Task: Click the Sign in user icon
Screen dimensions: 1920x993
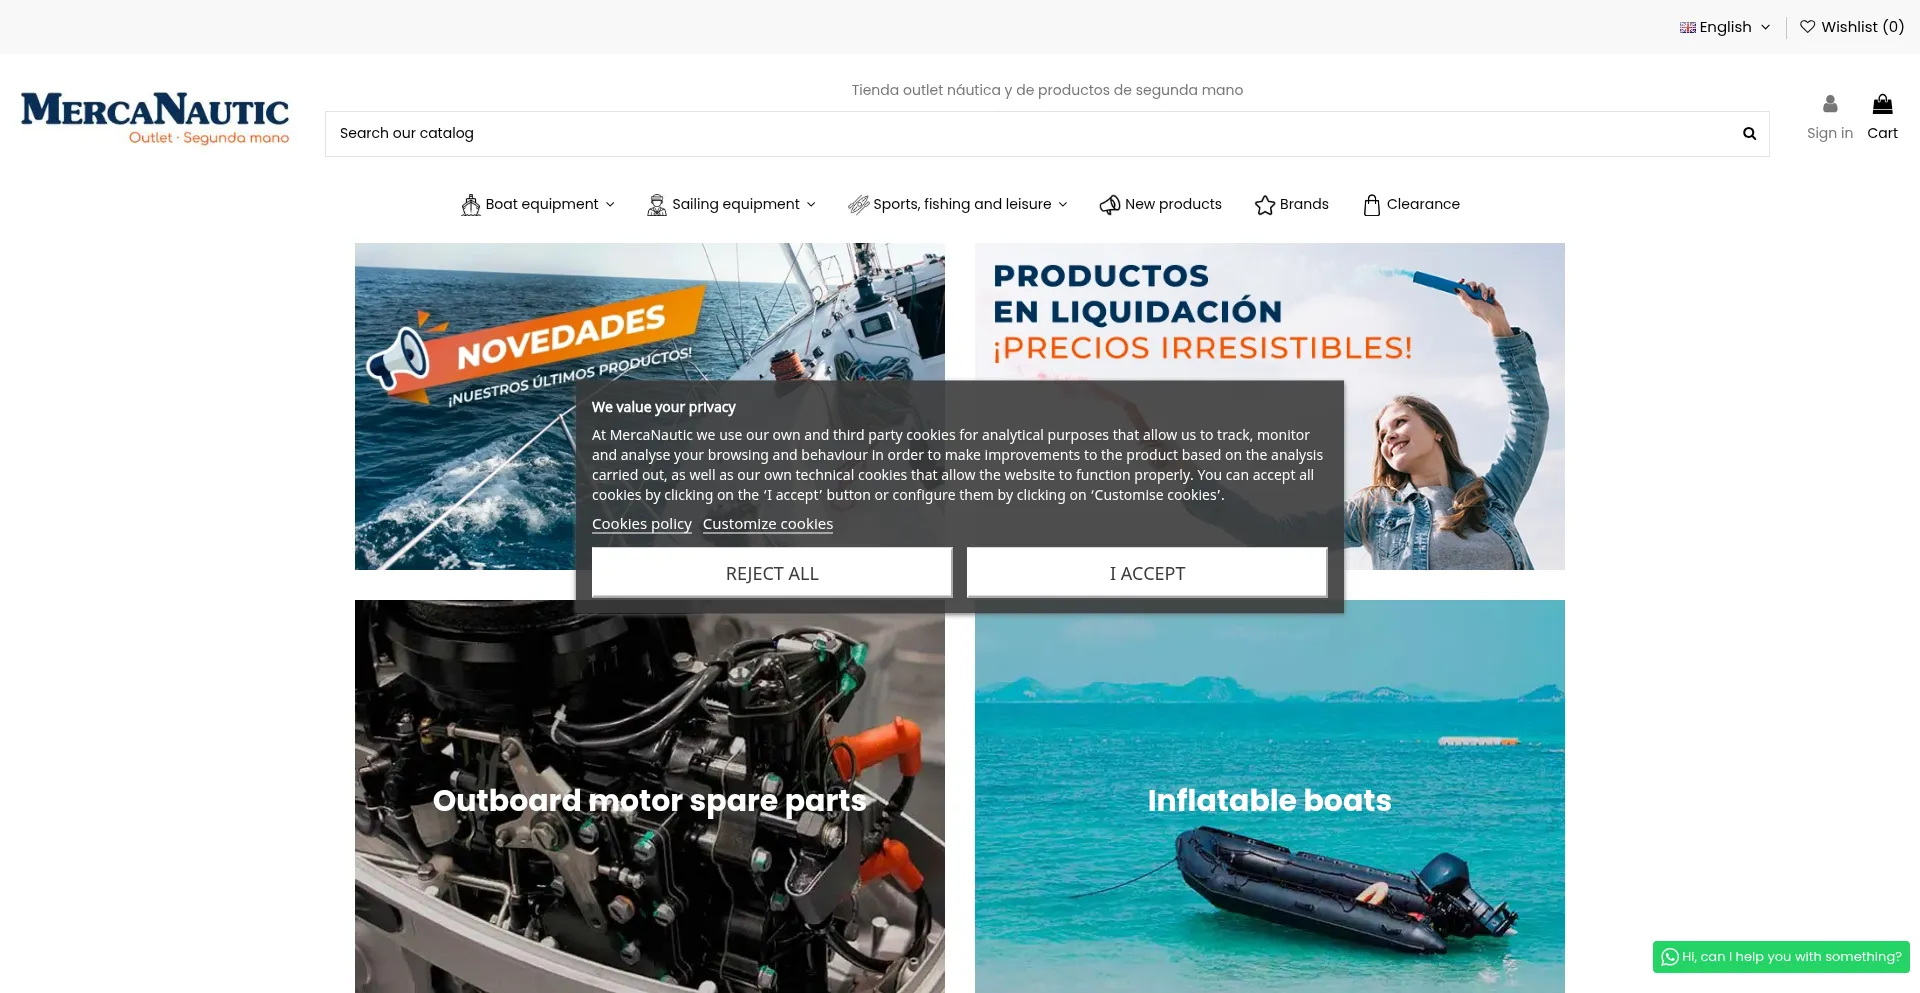Action: [x=1829, y=104]
